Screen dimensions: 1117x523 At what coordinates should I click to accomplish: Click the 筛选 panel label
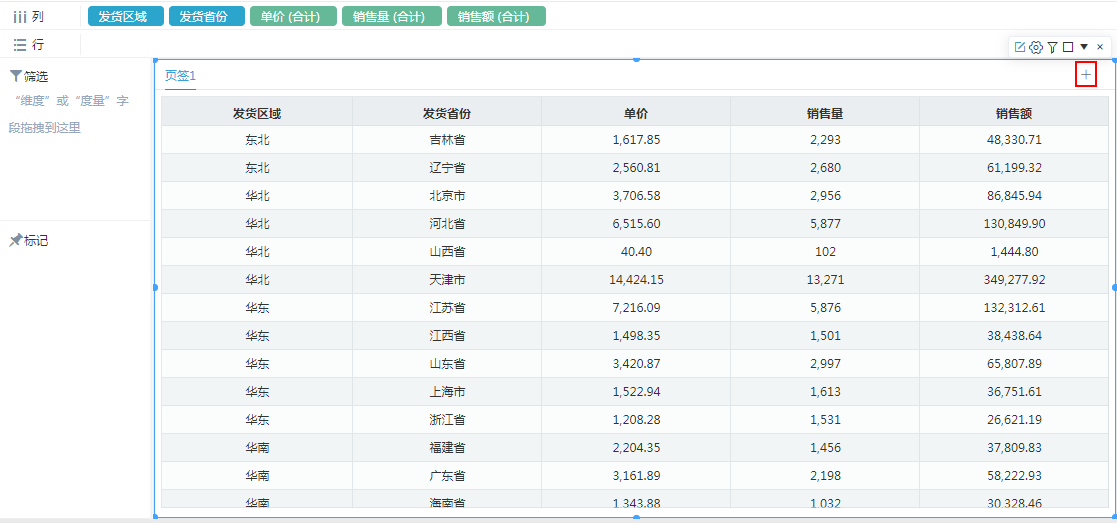36,76
